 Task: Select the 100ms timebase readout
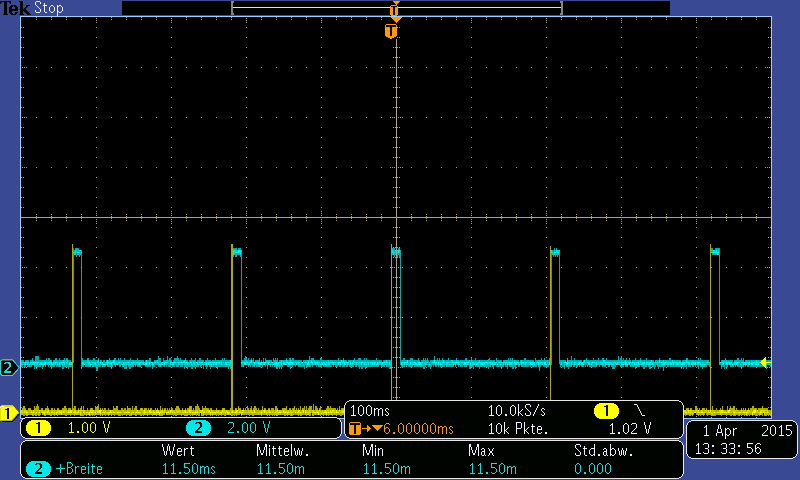click(371, 411)
